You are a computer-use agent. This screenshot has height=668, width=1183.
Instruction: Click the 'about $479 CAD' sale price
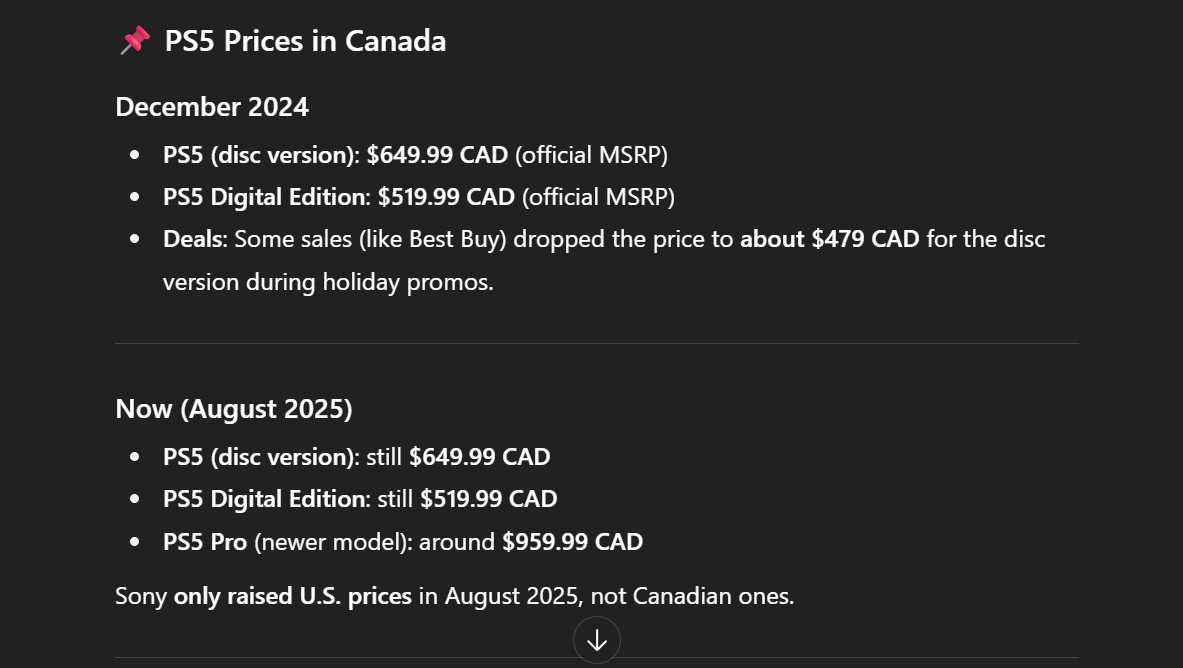pyautogui.click(x=829, y=239)
